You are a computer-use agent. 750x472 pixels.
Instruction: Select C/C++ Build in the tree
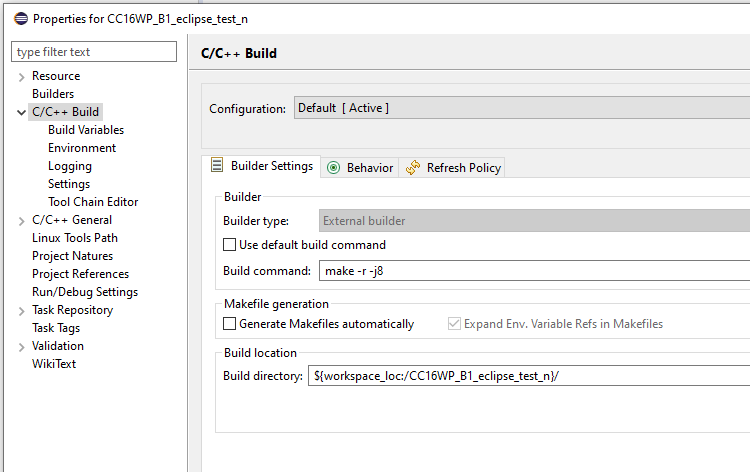(66, 112)
